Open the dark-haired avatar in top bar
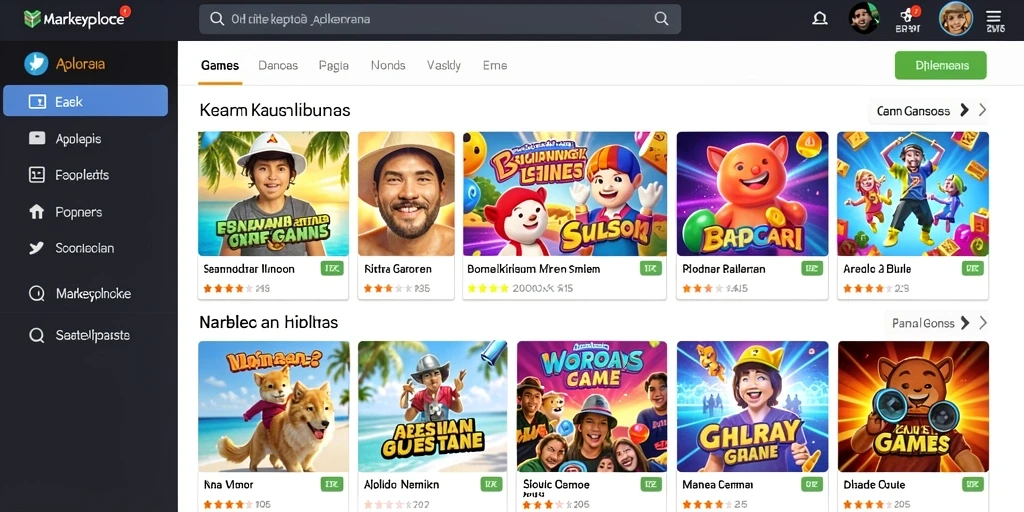 (x=864, y=18)
